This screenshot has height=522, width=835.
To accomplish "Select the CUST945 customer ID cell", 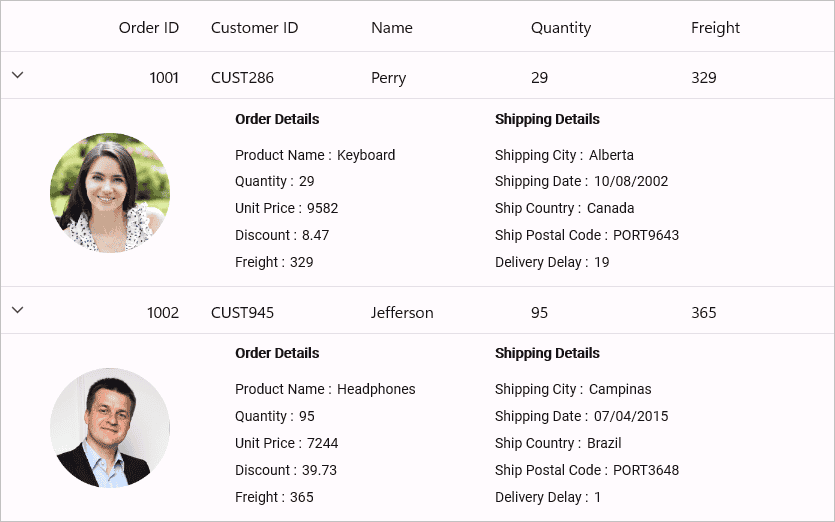I will click(242, 313).
